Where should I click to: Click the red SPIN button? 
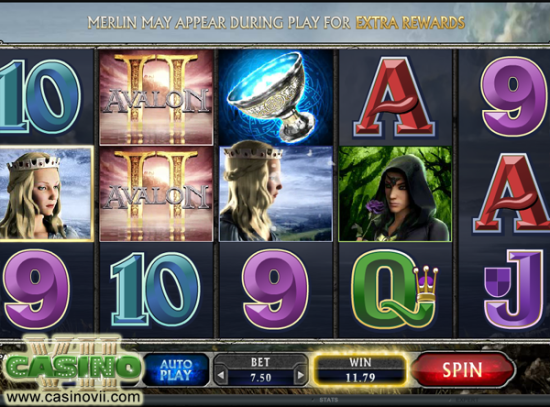click(463, 369)
